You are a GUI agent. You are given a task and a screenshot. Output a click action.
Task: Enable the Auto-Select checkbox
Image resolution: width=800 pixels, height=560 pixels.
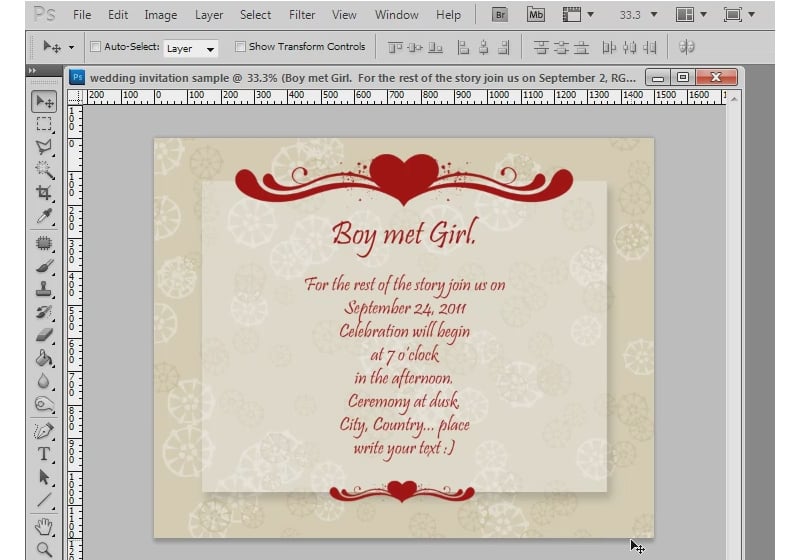pos(95,46)
